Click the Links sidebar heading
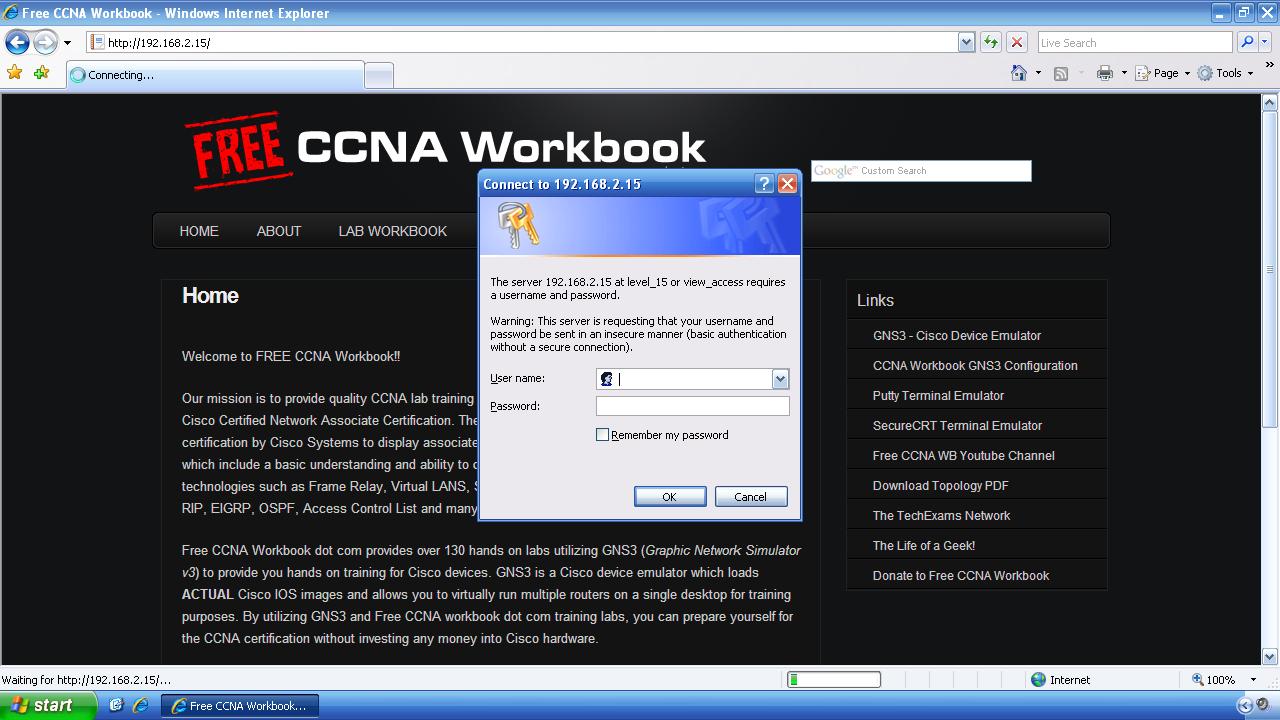Screen dimensions: 1280x720 tap(875, 300)
